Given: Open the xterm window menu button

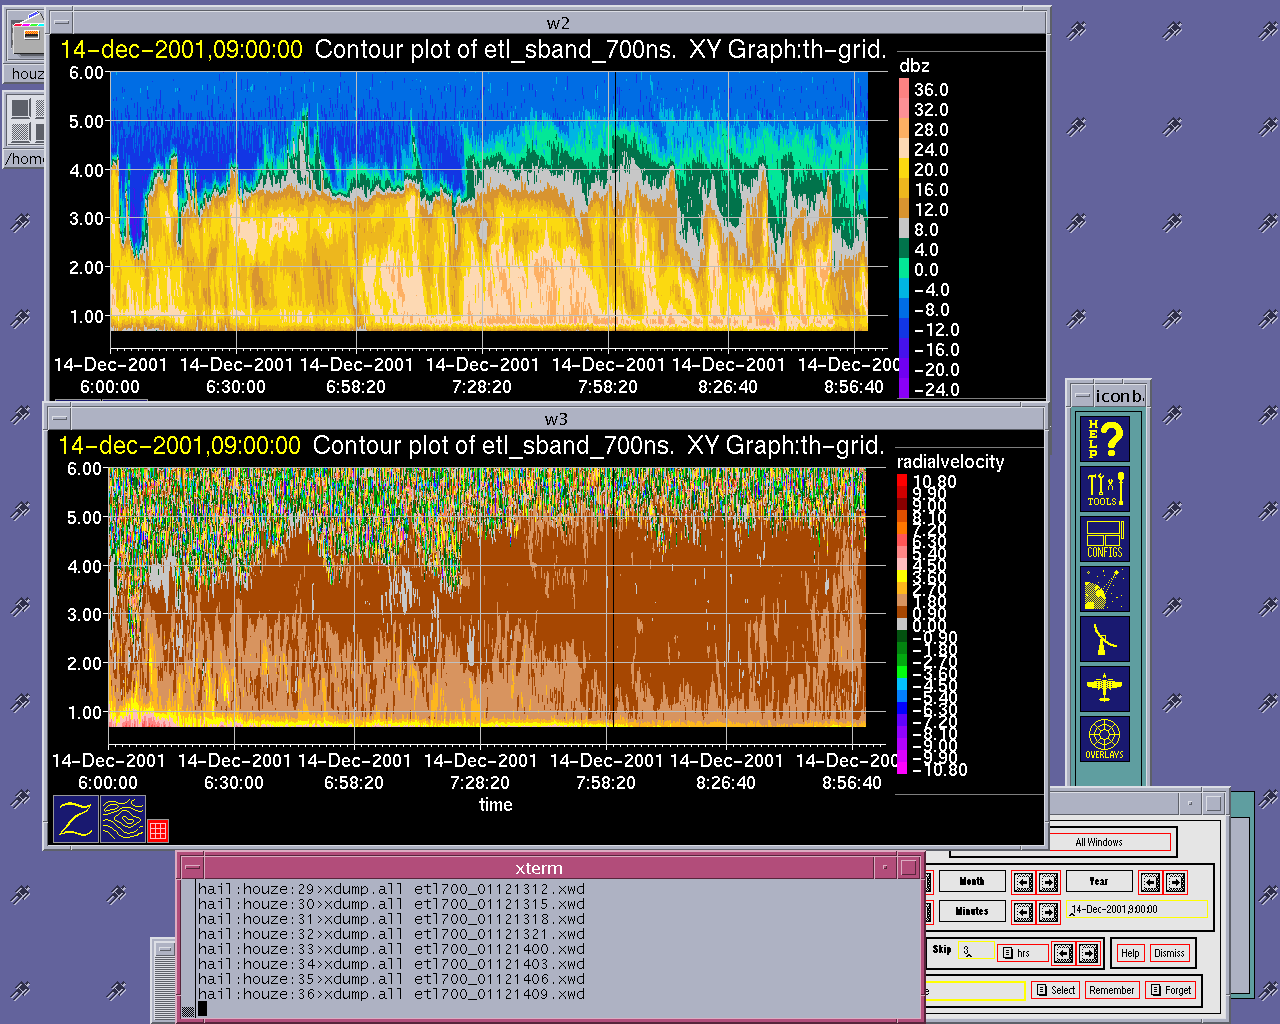Looking at the screenshot, I should point(193,868).
